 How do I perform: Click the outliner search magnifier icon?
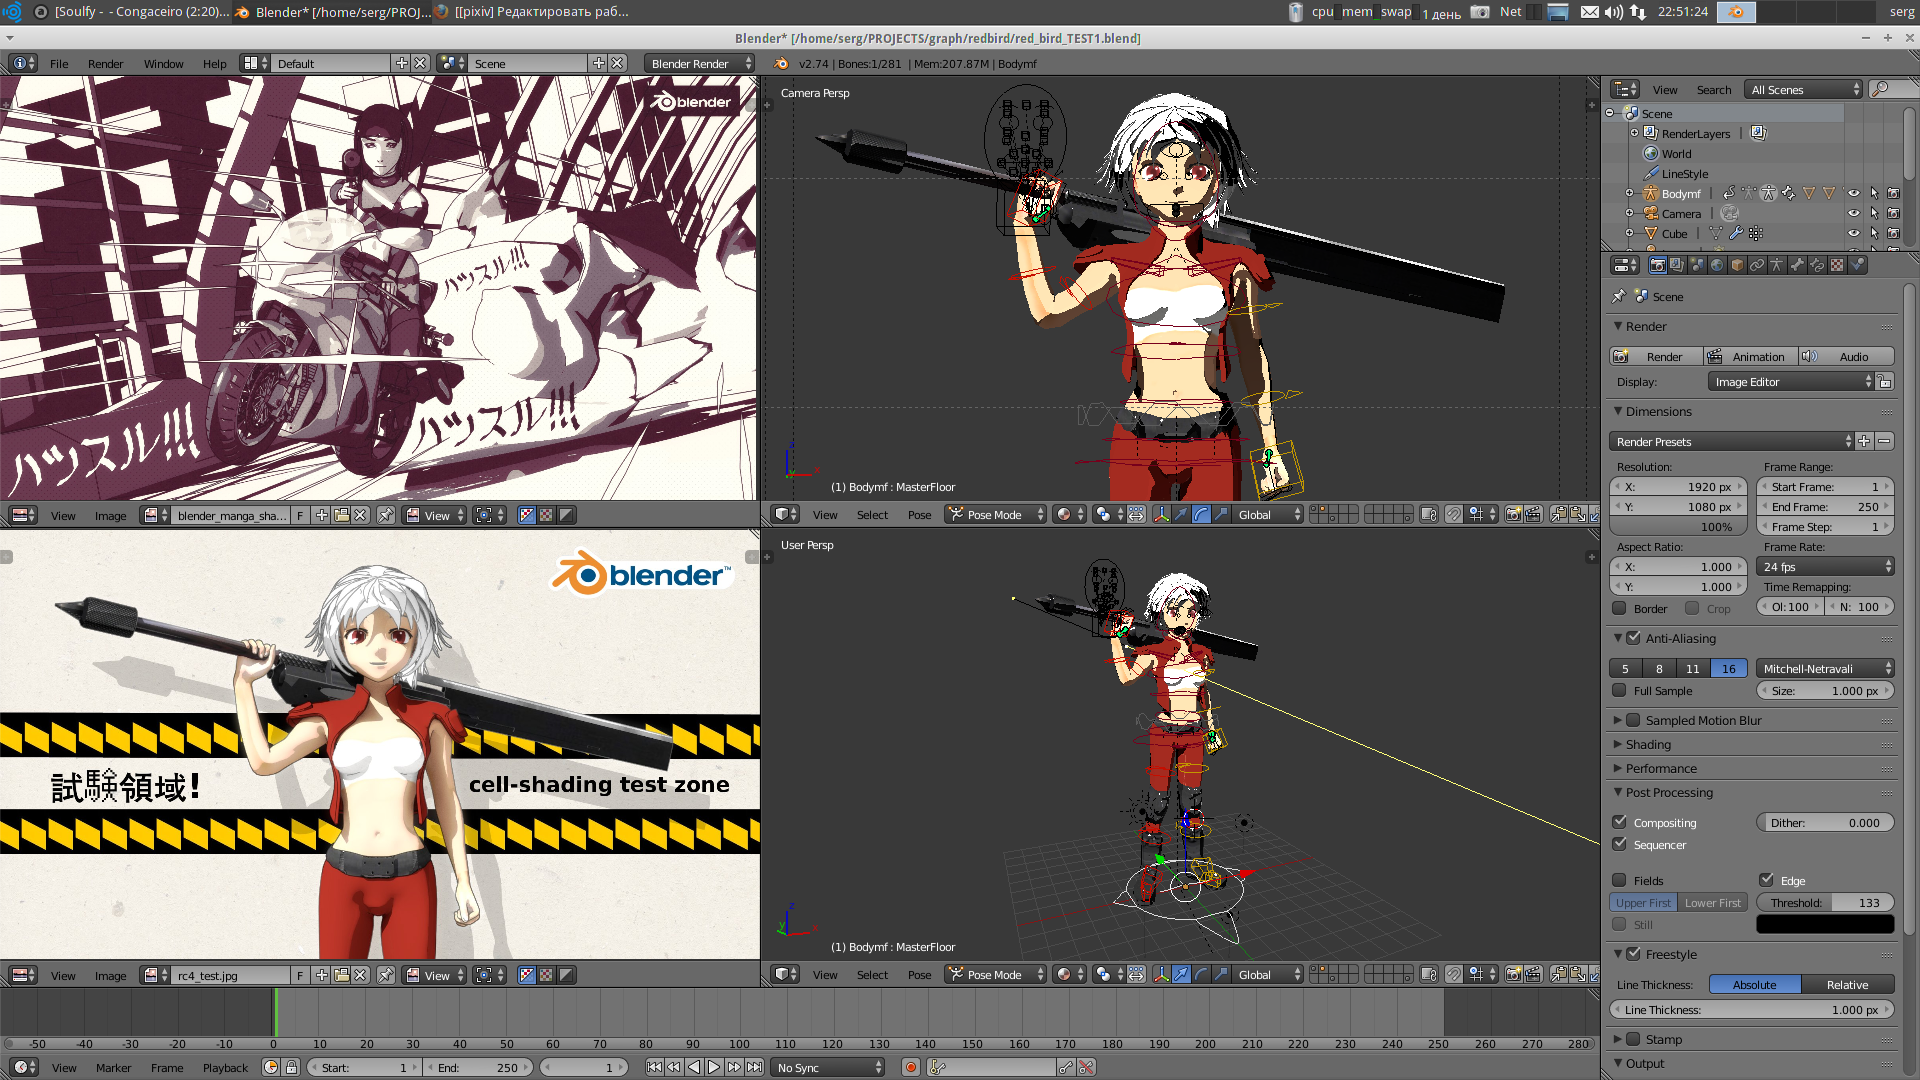coord(1881,89)
